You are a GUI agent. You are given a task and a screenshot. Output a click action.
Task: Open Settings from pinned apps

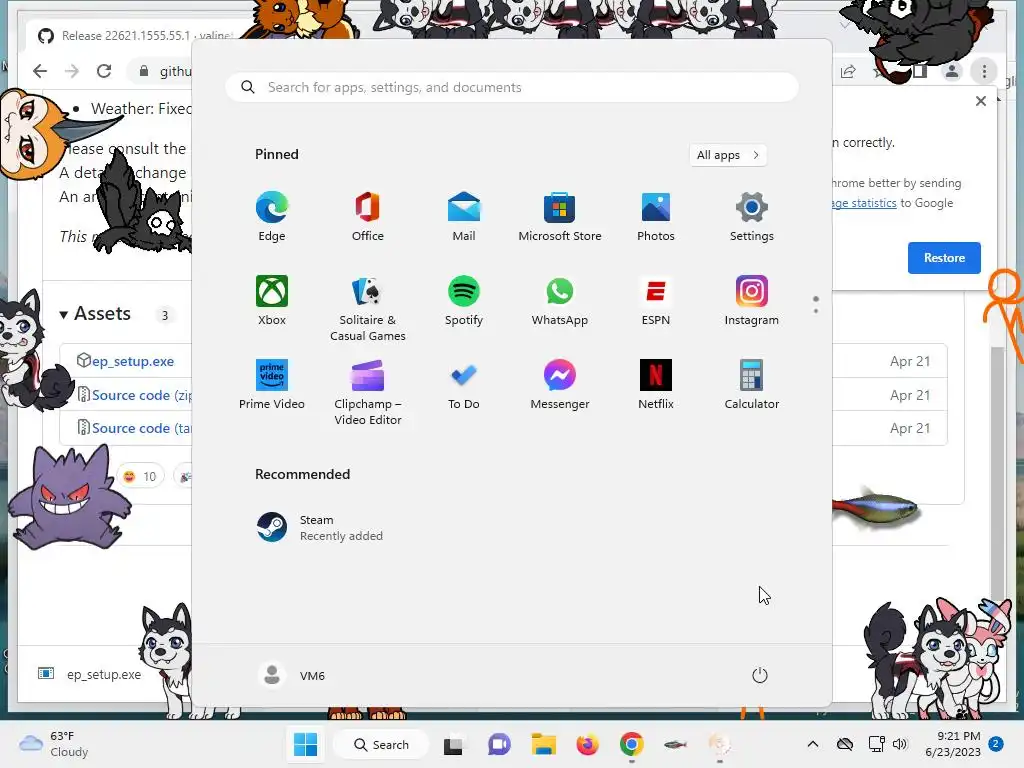coord(752,217)
